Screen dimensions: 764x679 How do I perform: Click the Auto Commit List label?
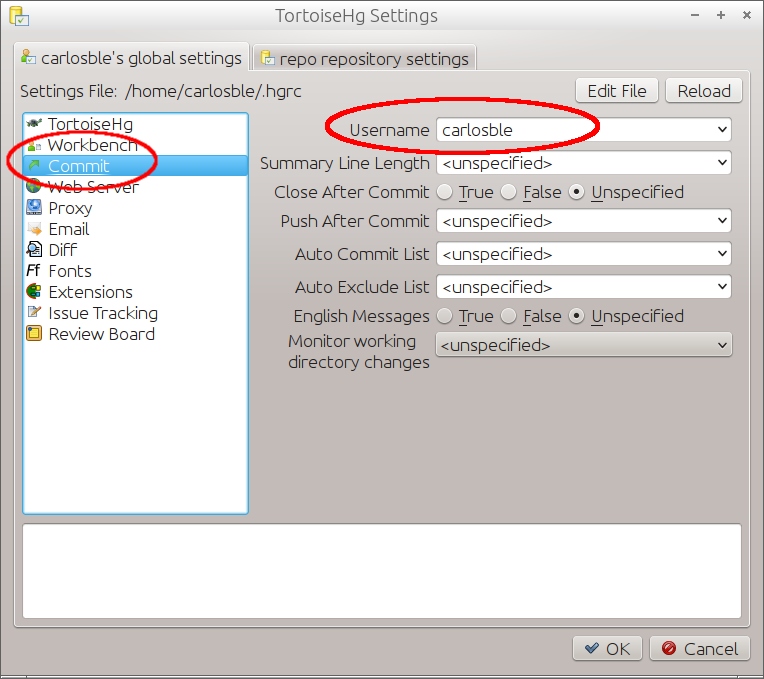362,254
